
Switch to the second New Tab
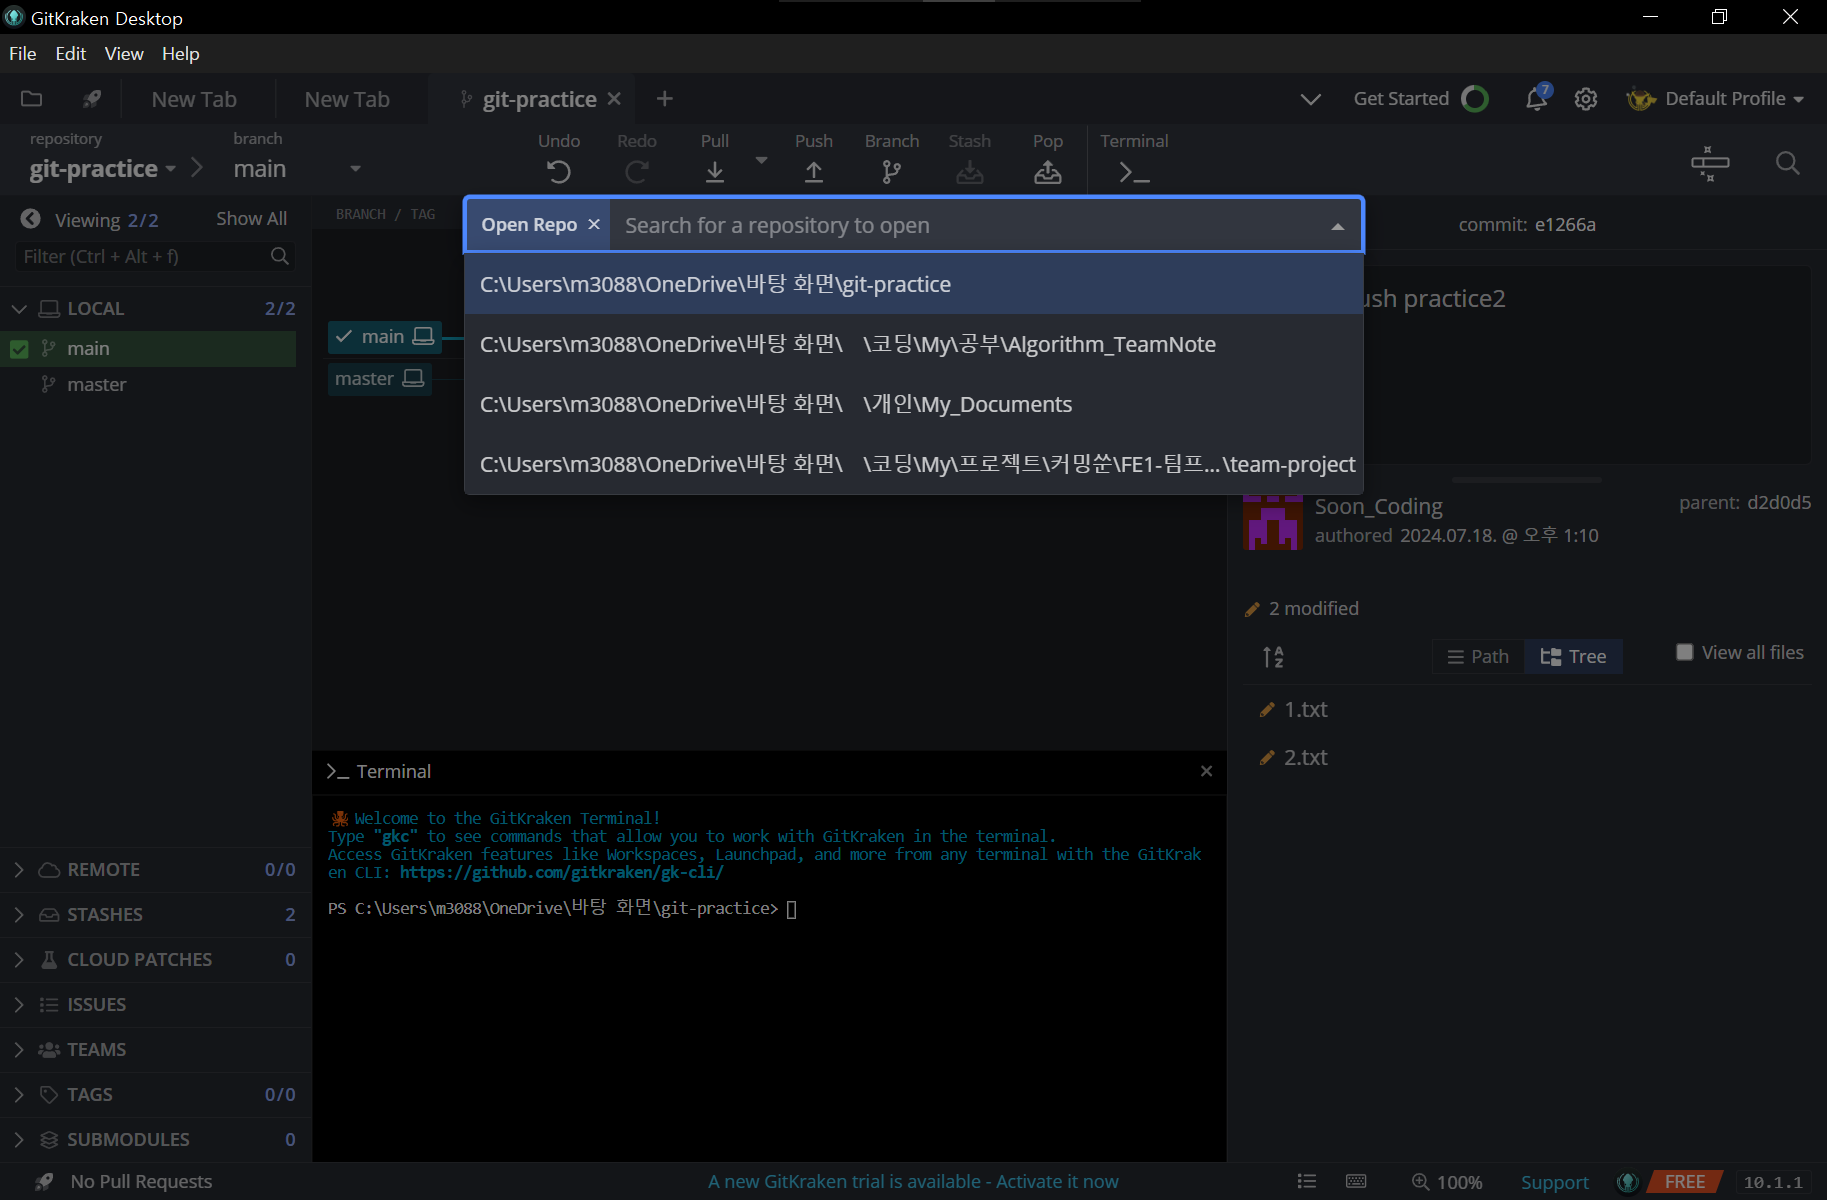pos(347,99)
